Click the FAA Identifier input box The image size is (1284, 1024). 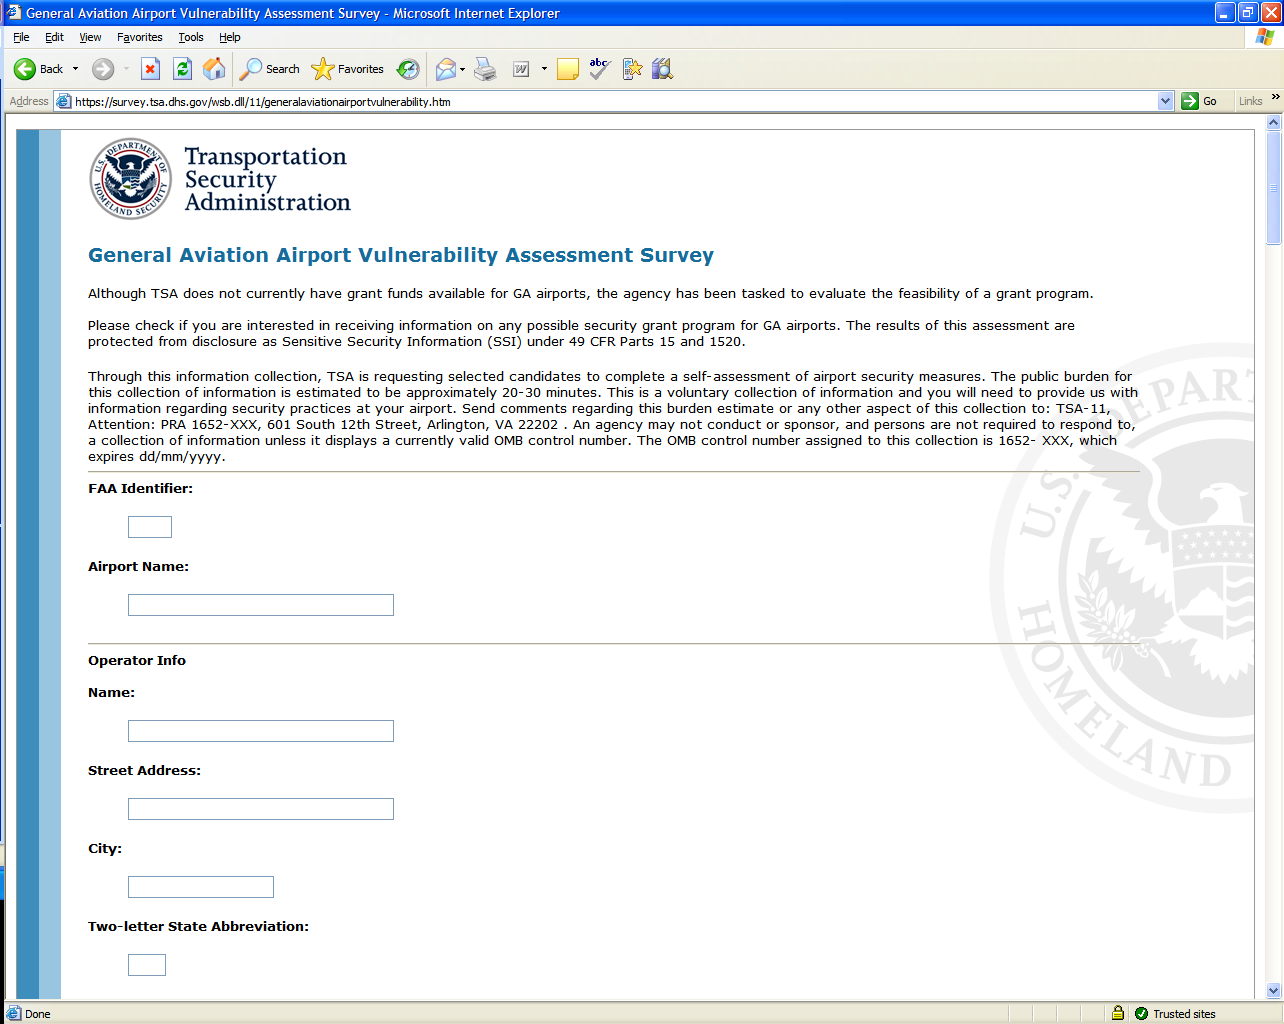click(150, 527)
